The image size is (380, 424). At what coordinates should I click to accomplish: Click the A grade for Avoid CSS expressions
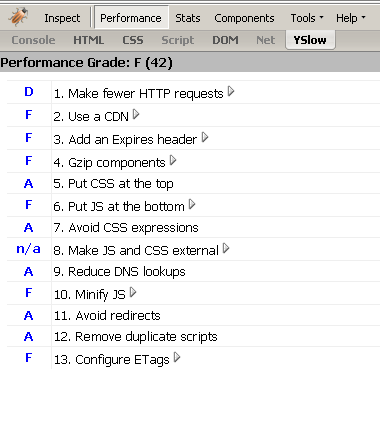[x=29, y=227]
